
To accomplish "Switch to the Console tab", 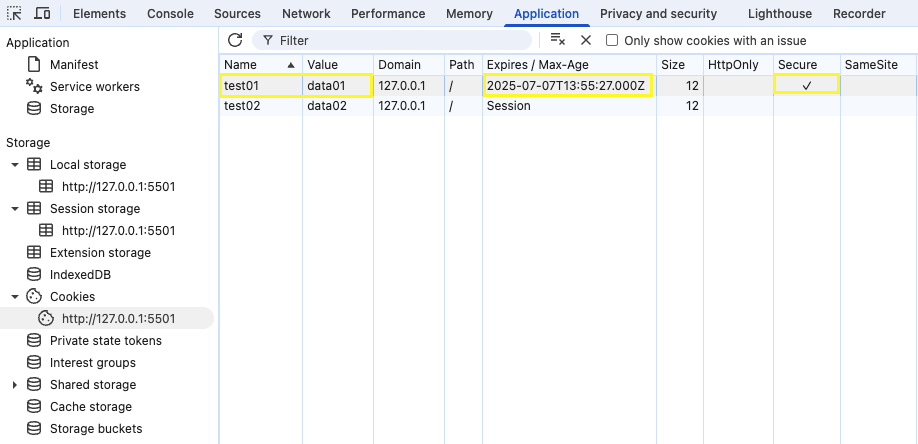I will (x=170, y=14).
